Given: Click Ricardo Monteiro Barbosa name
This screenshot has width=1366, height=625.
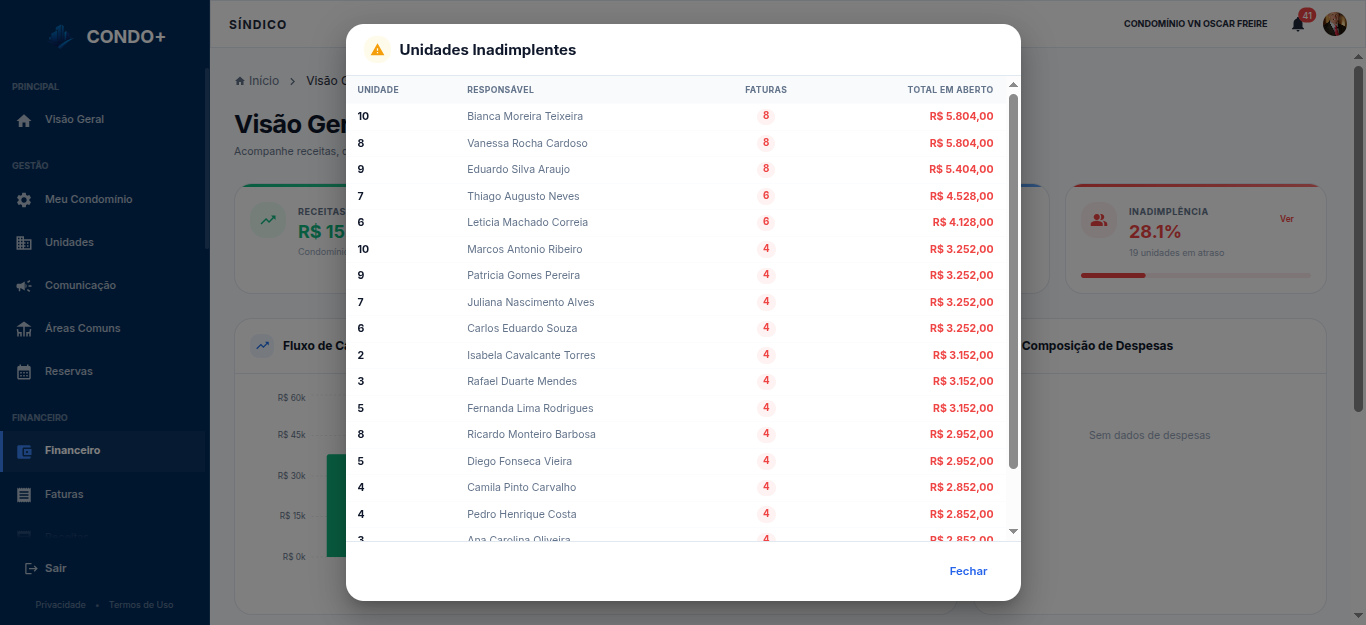Looking at the screenshot, I should [531, 435].
